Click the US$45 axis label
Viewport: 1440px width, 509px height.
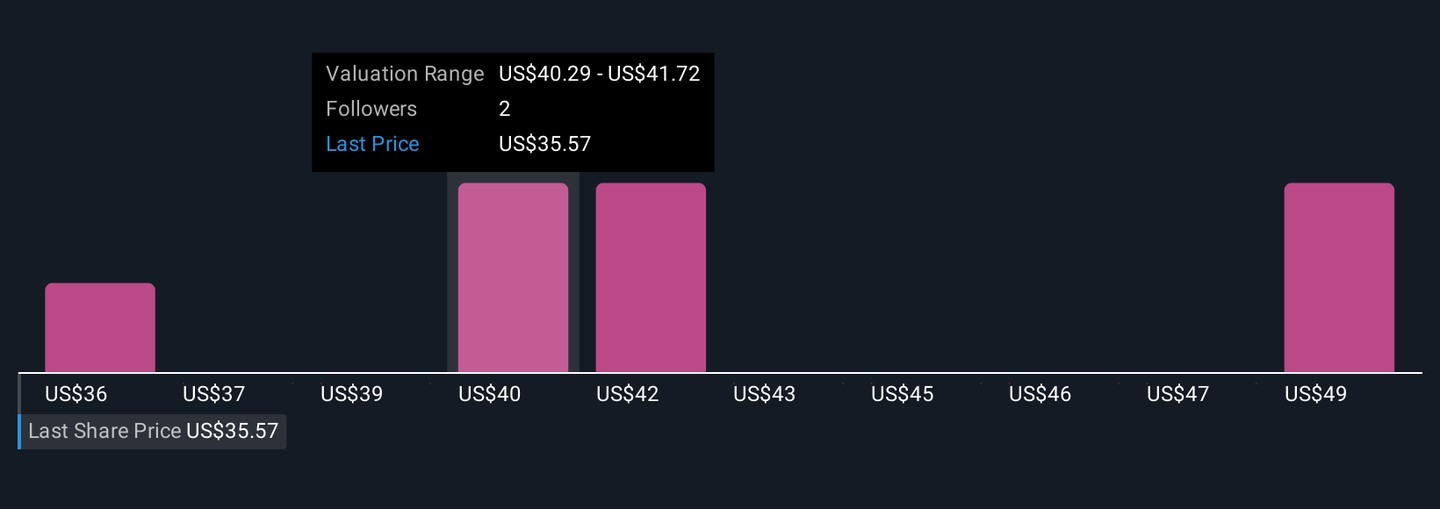point(903,394)
